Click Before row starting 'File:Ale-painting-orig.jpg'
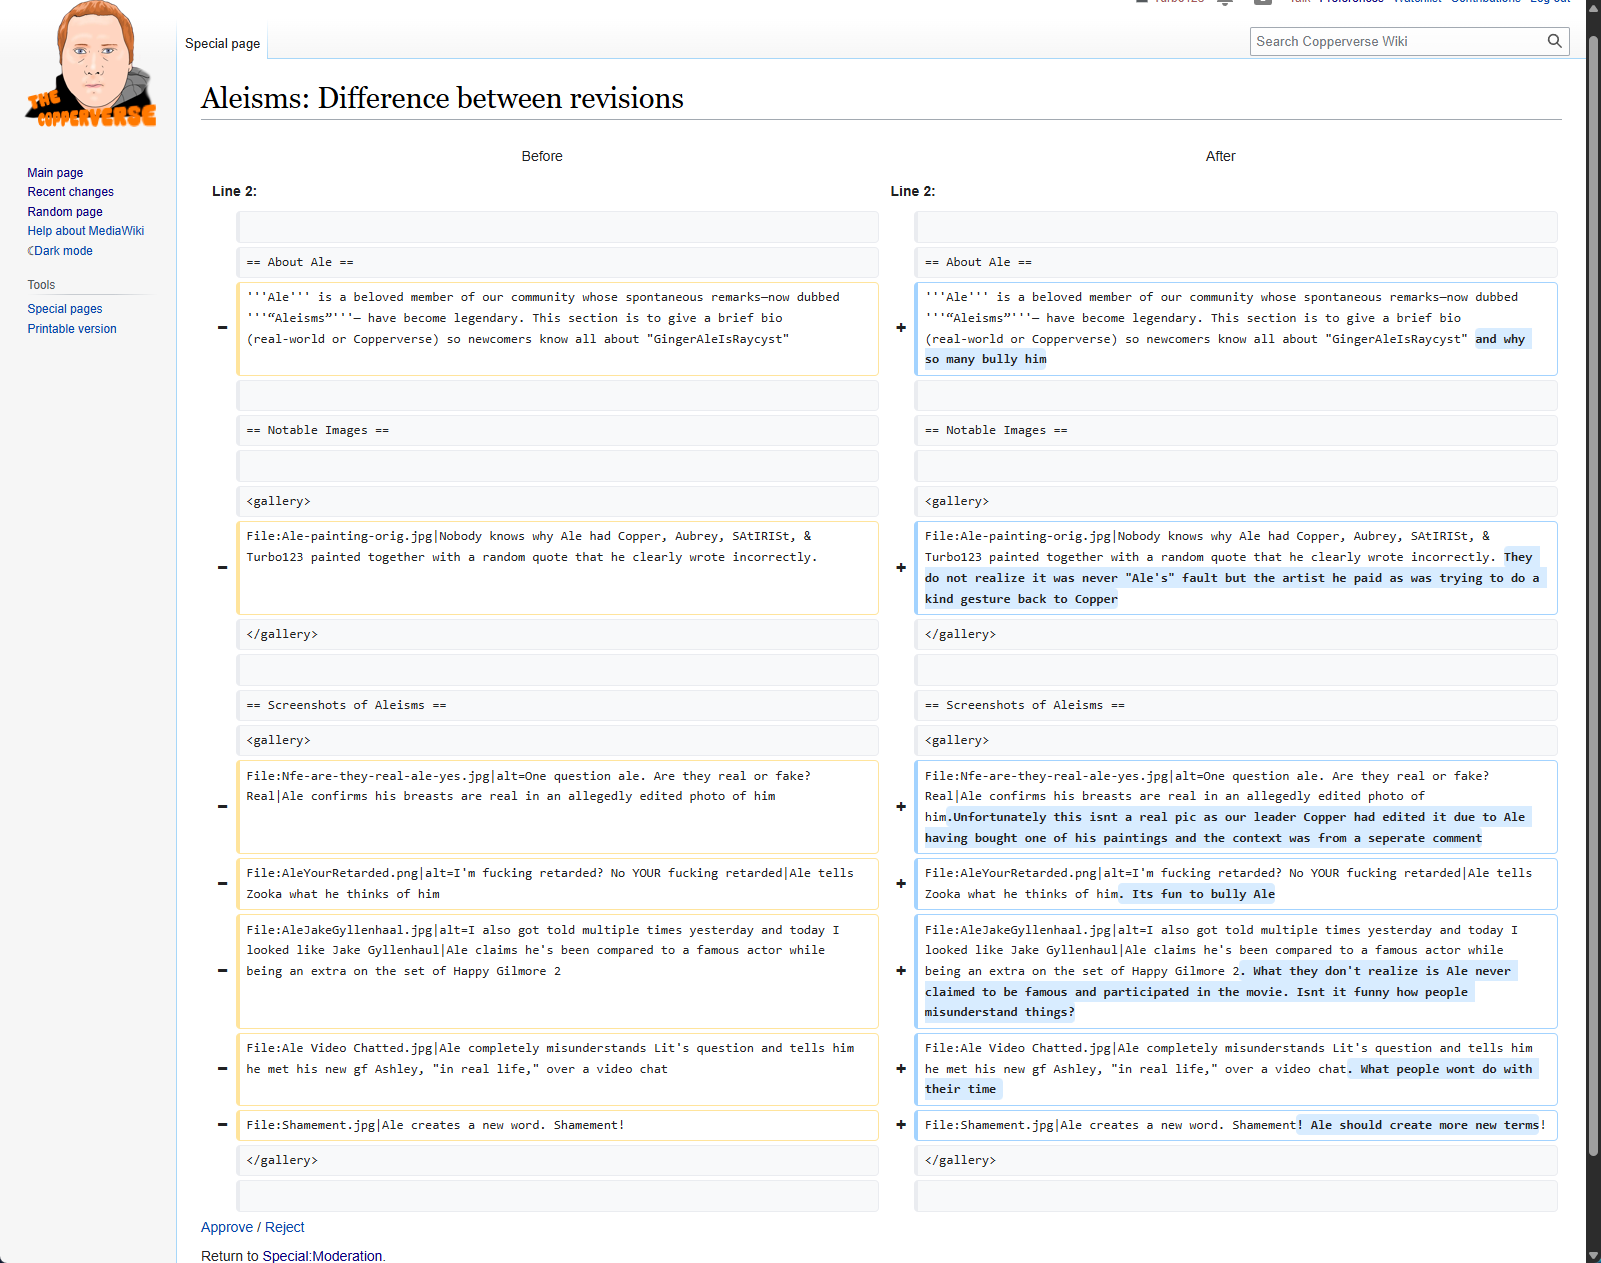1601x1263 pixels. tap(557, 568)
